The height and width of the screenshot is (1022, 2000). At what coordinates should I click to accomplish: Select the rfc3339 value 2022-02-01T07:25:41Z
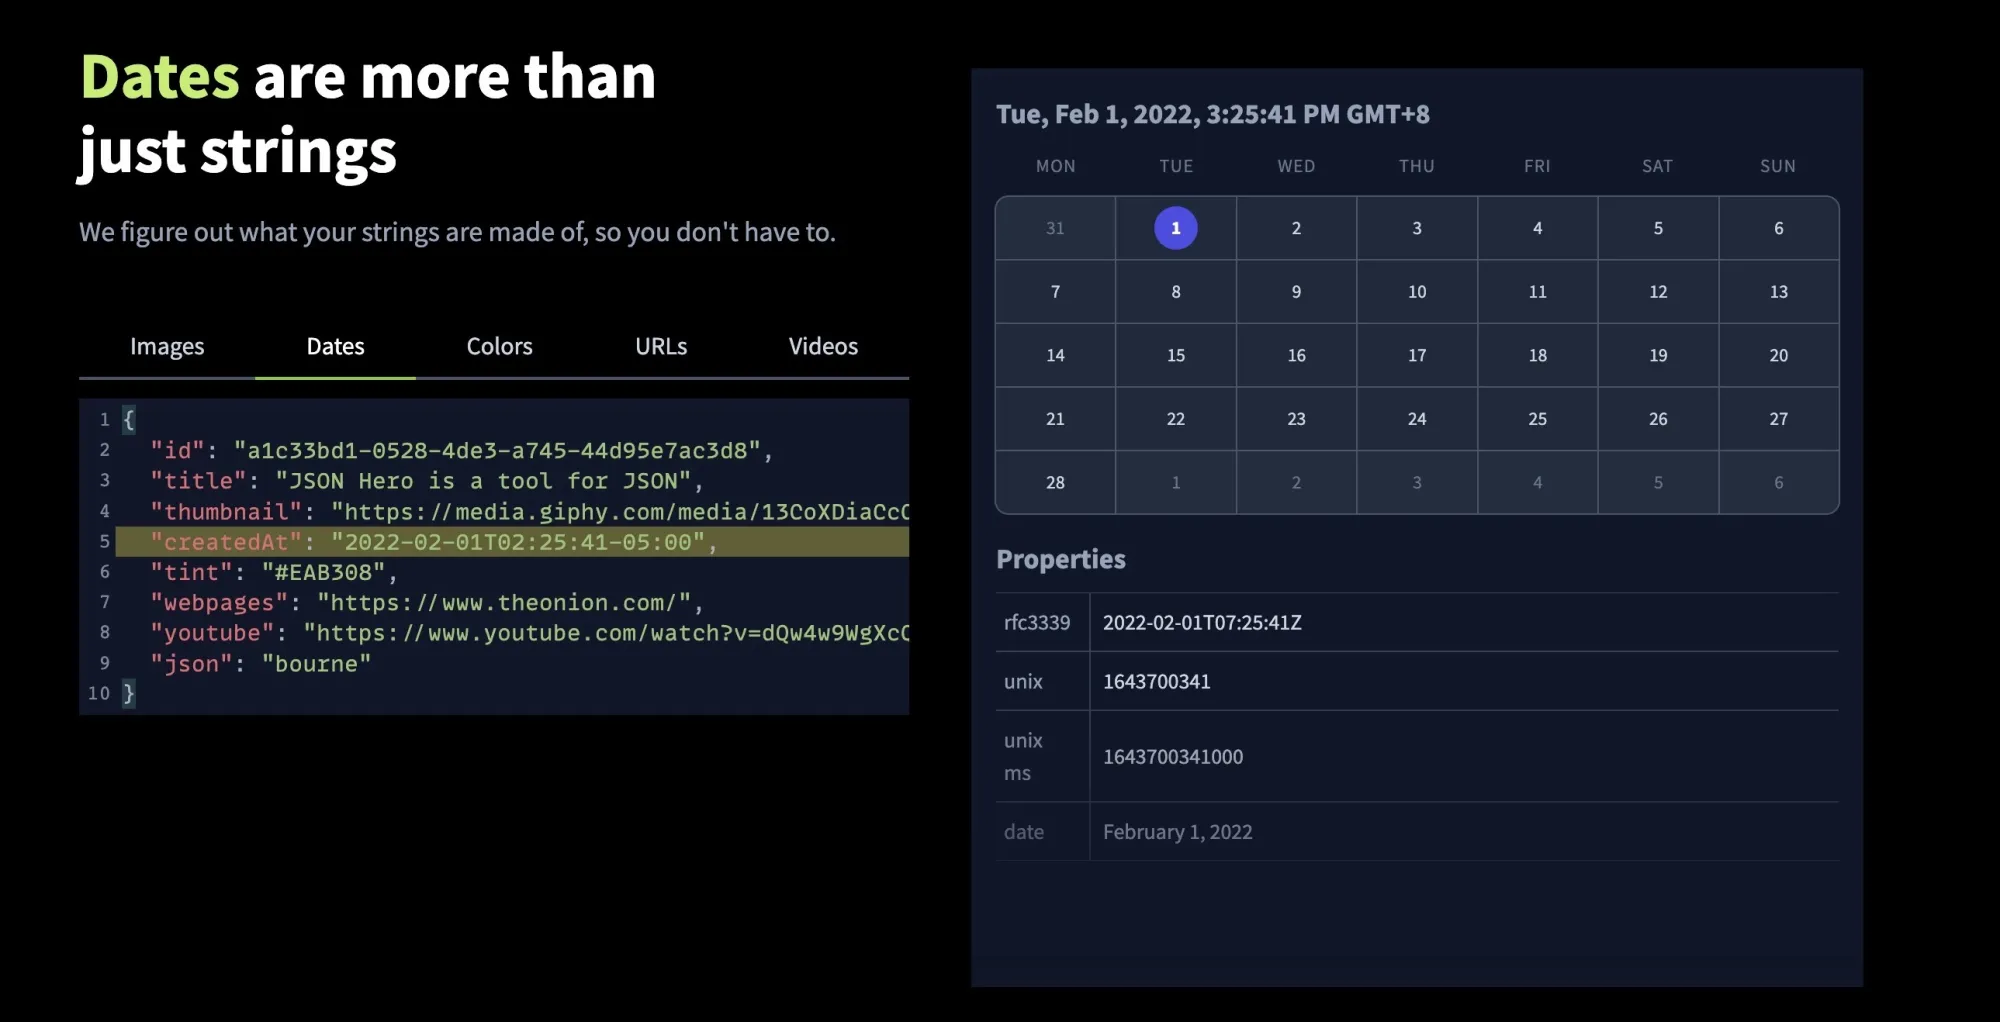pyautogui.click(x=1202, y=622)
